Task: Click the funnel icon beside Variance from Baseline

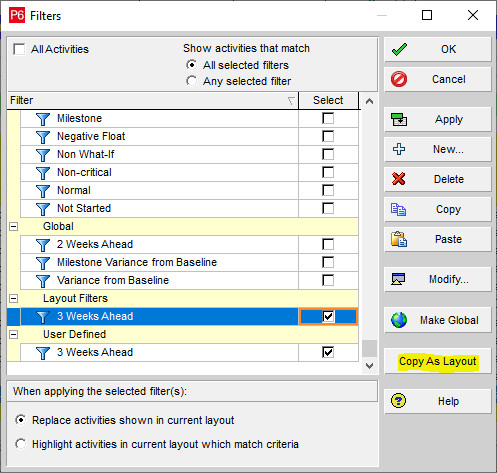Action: click(43, 281)
